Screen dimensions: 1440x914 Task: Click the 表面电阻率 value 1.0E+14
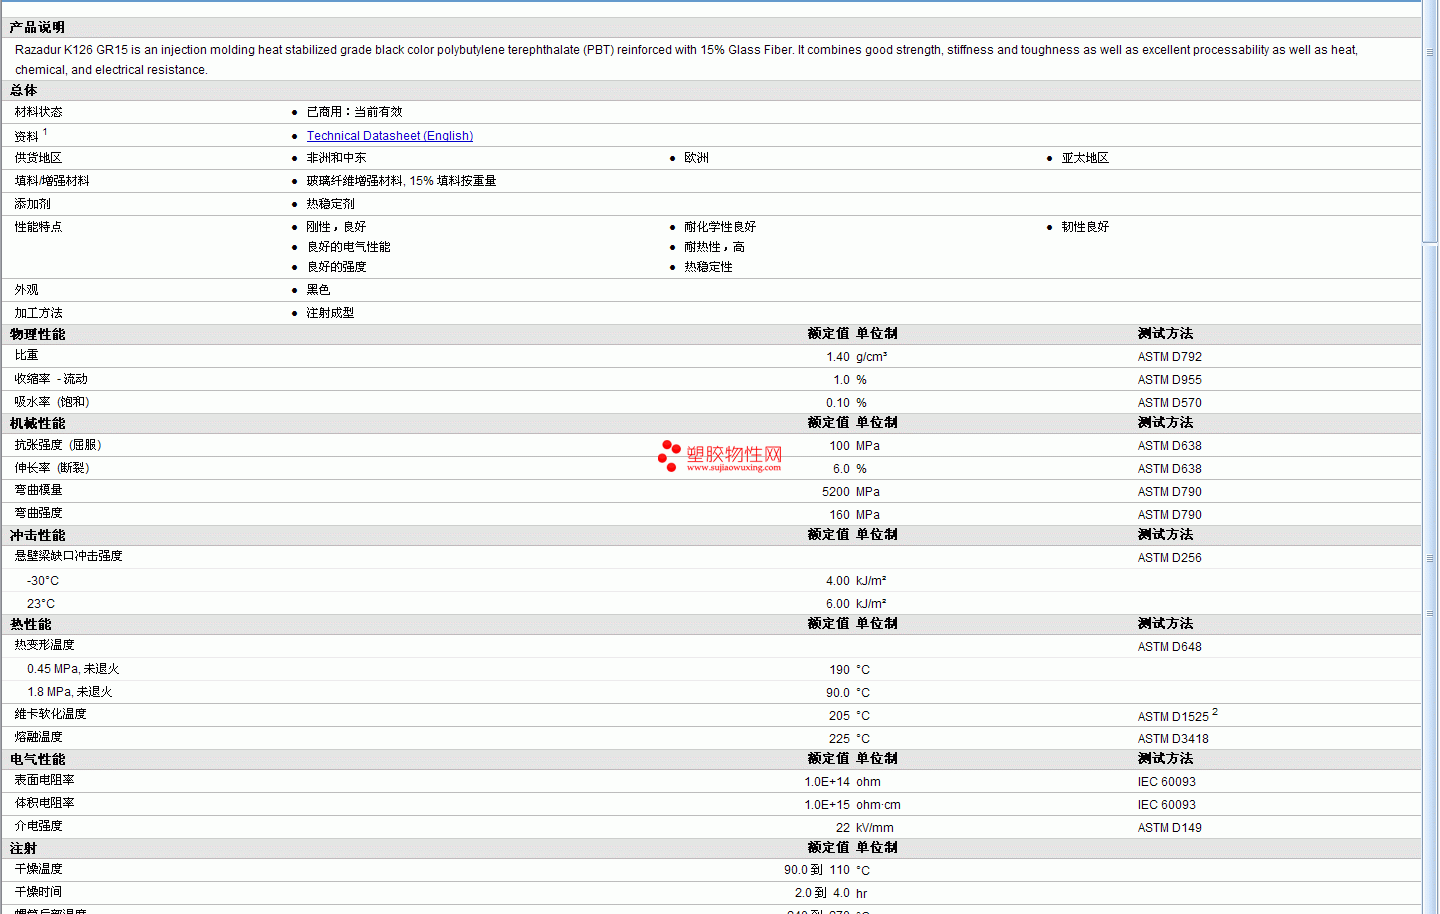828,782
